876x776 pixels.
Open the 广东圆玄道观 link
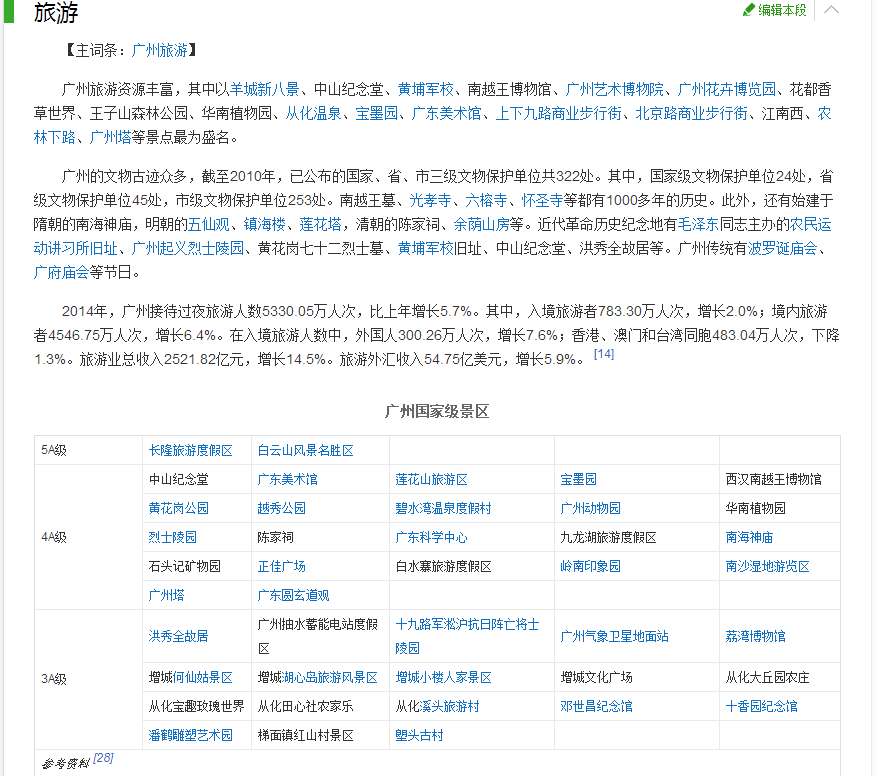pyautogui.click(x=293, y=596)
